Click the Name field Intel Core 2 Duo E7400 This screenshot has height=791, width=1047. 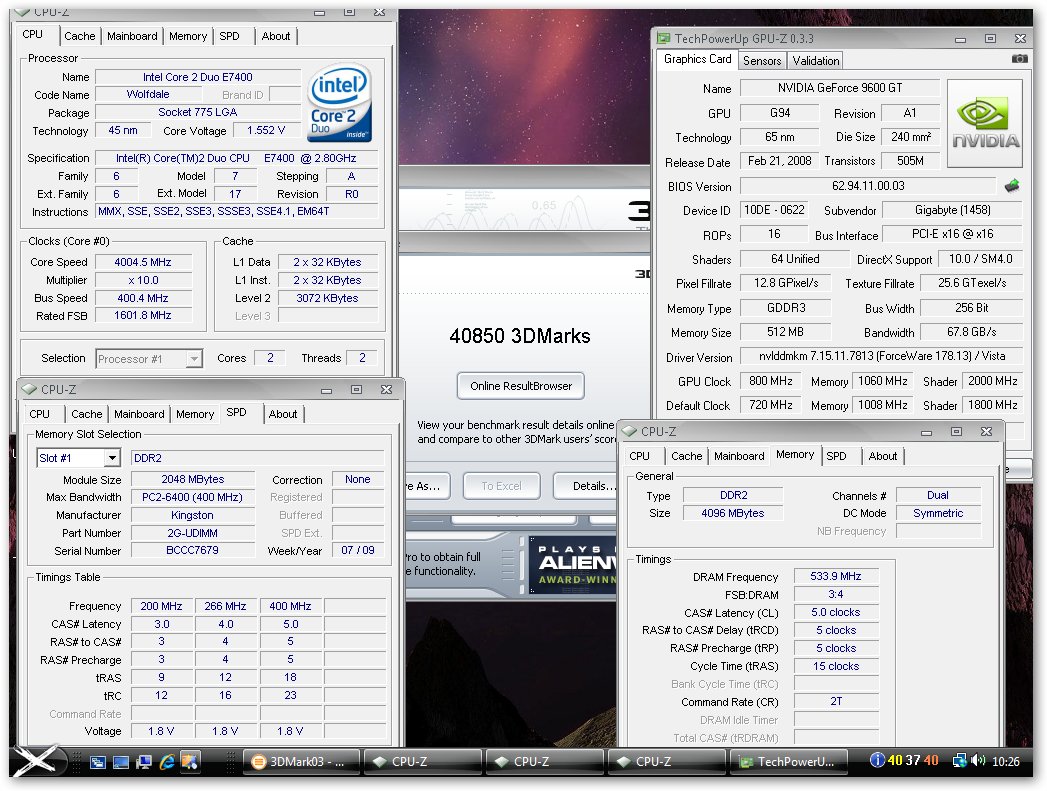[x=198, y=77]
